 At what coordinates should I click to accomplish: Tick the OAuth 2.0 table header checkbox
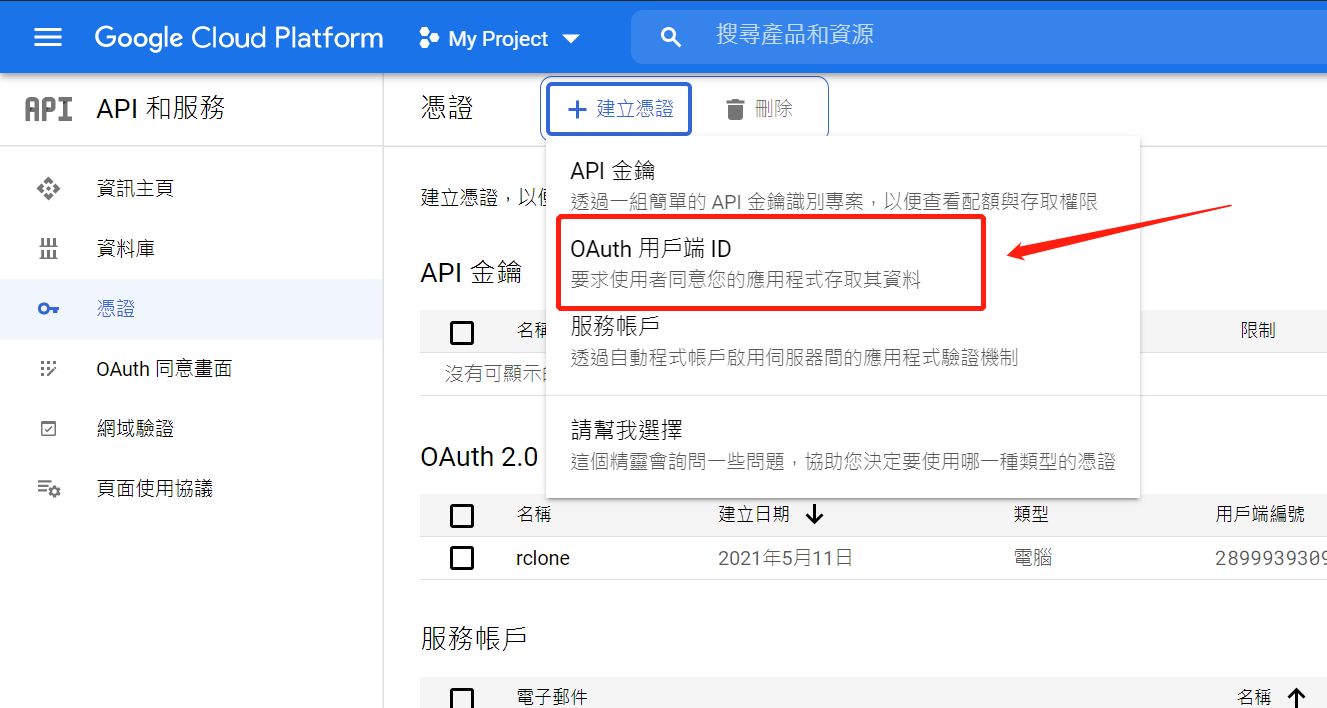click(462, 516)
